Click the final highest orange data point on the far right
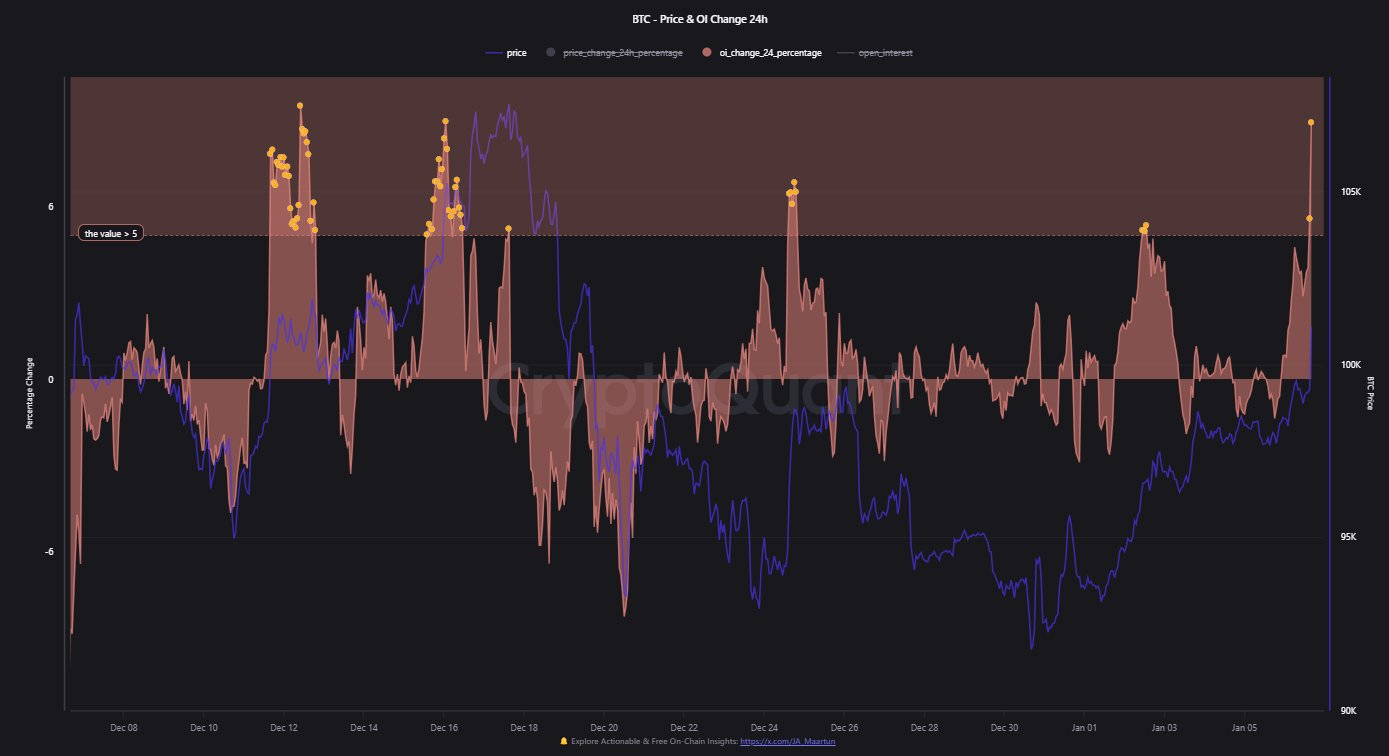 (x=1311, y=123)
